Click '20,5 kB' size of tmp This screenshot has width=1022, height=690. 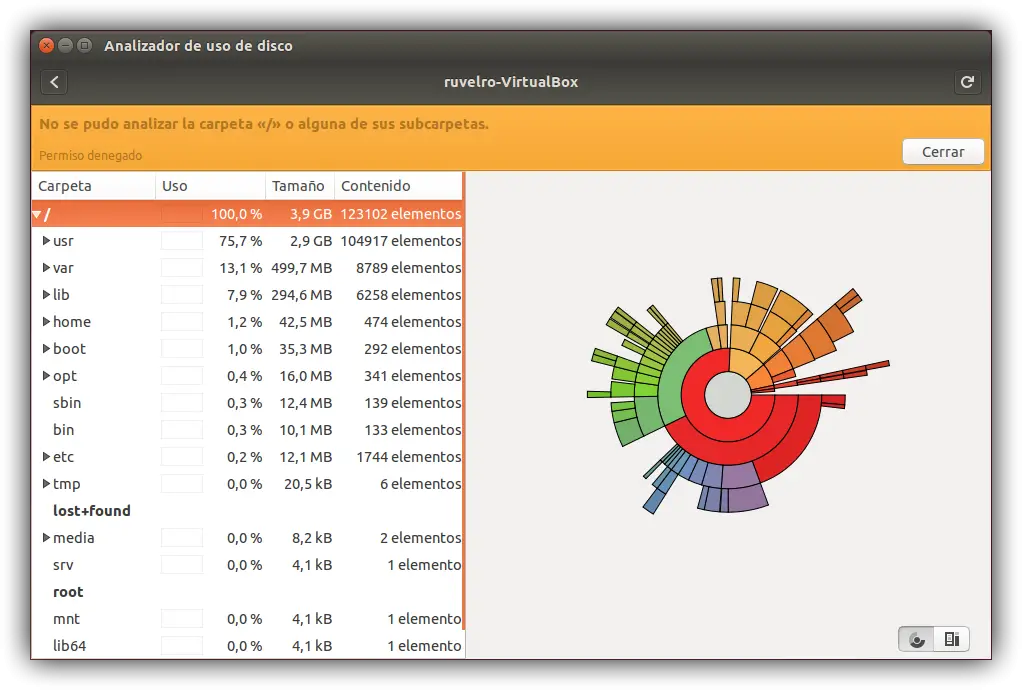pos(308,484)
